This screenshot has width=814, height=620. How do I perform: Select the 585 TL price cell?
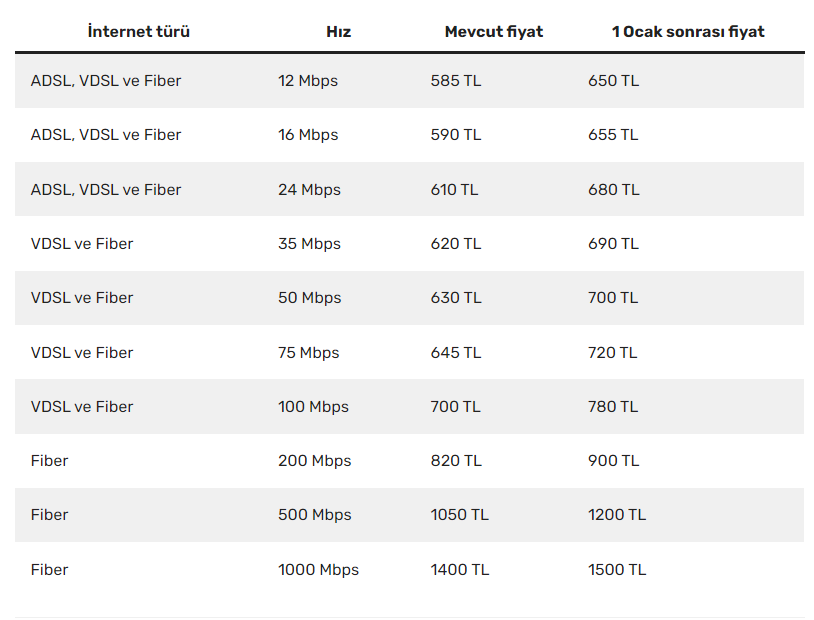pyautogui.click(x=456, y=81)
